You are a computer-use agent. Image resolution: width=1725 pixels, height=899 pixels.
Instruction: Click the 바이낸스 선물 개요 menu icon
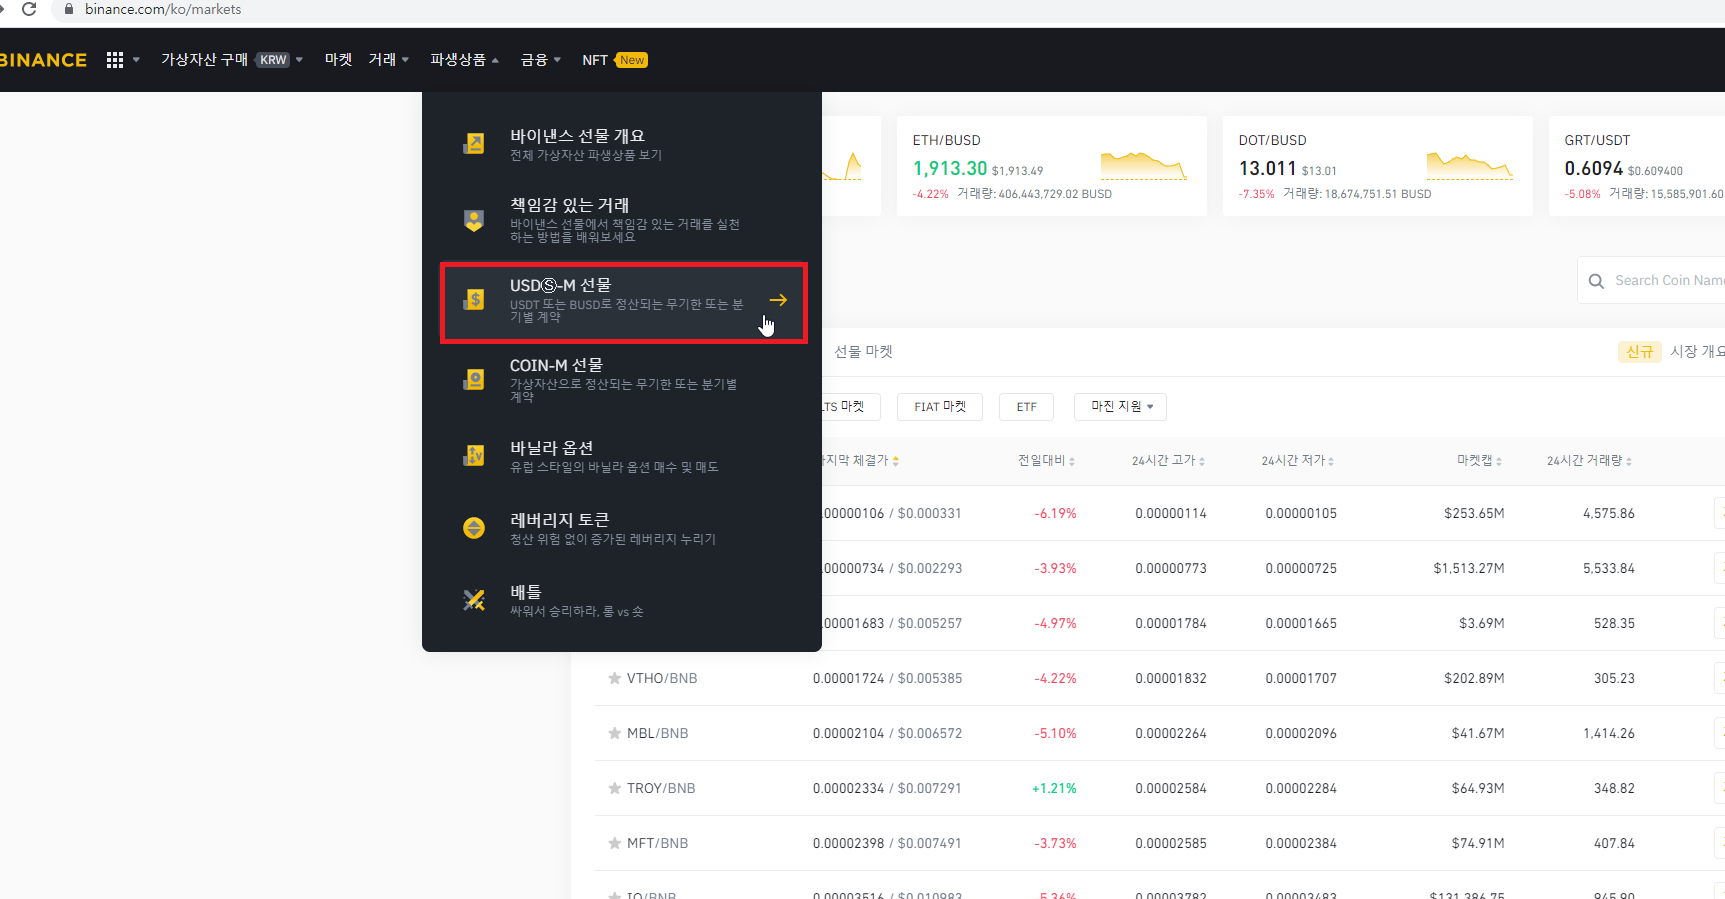474,144
